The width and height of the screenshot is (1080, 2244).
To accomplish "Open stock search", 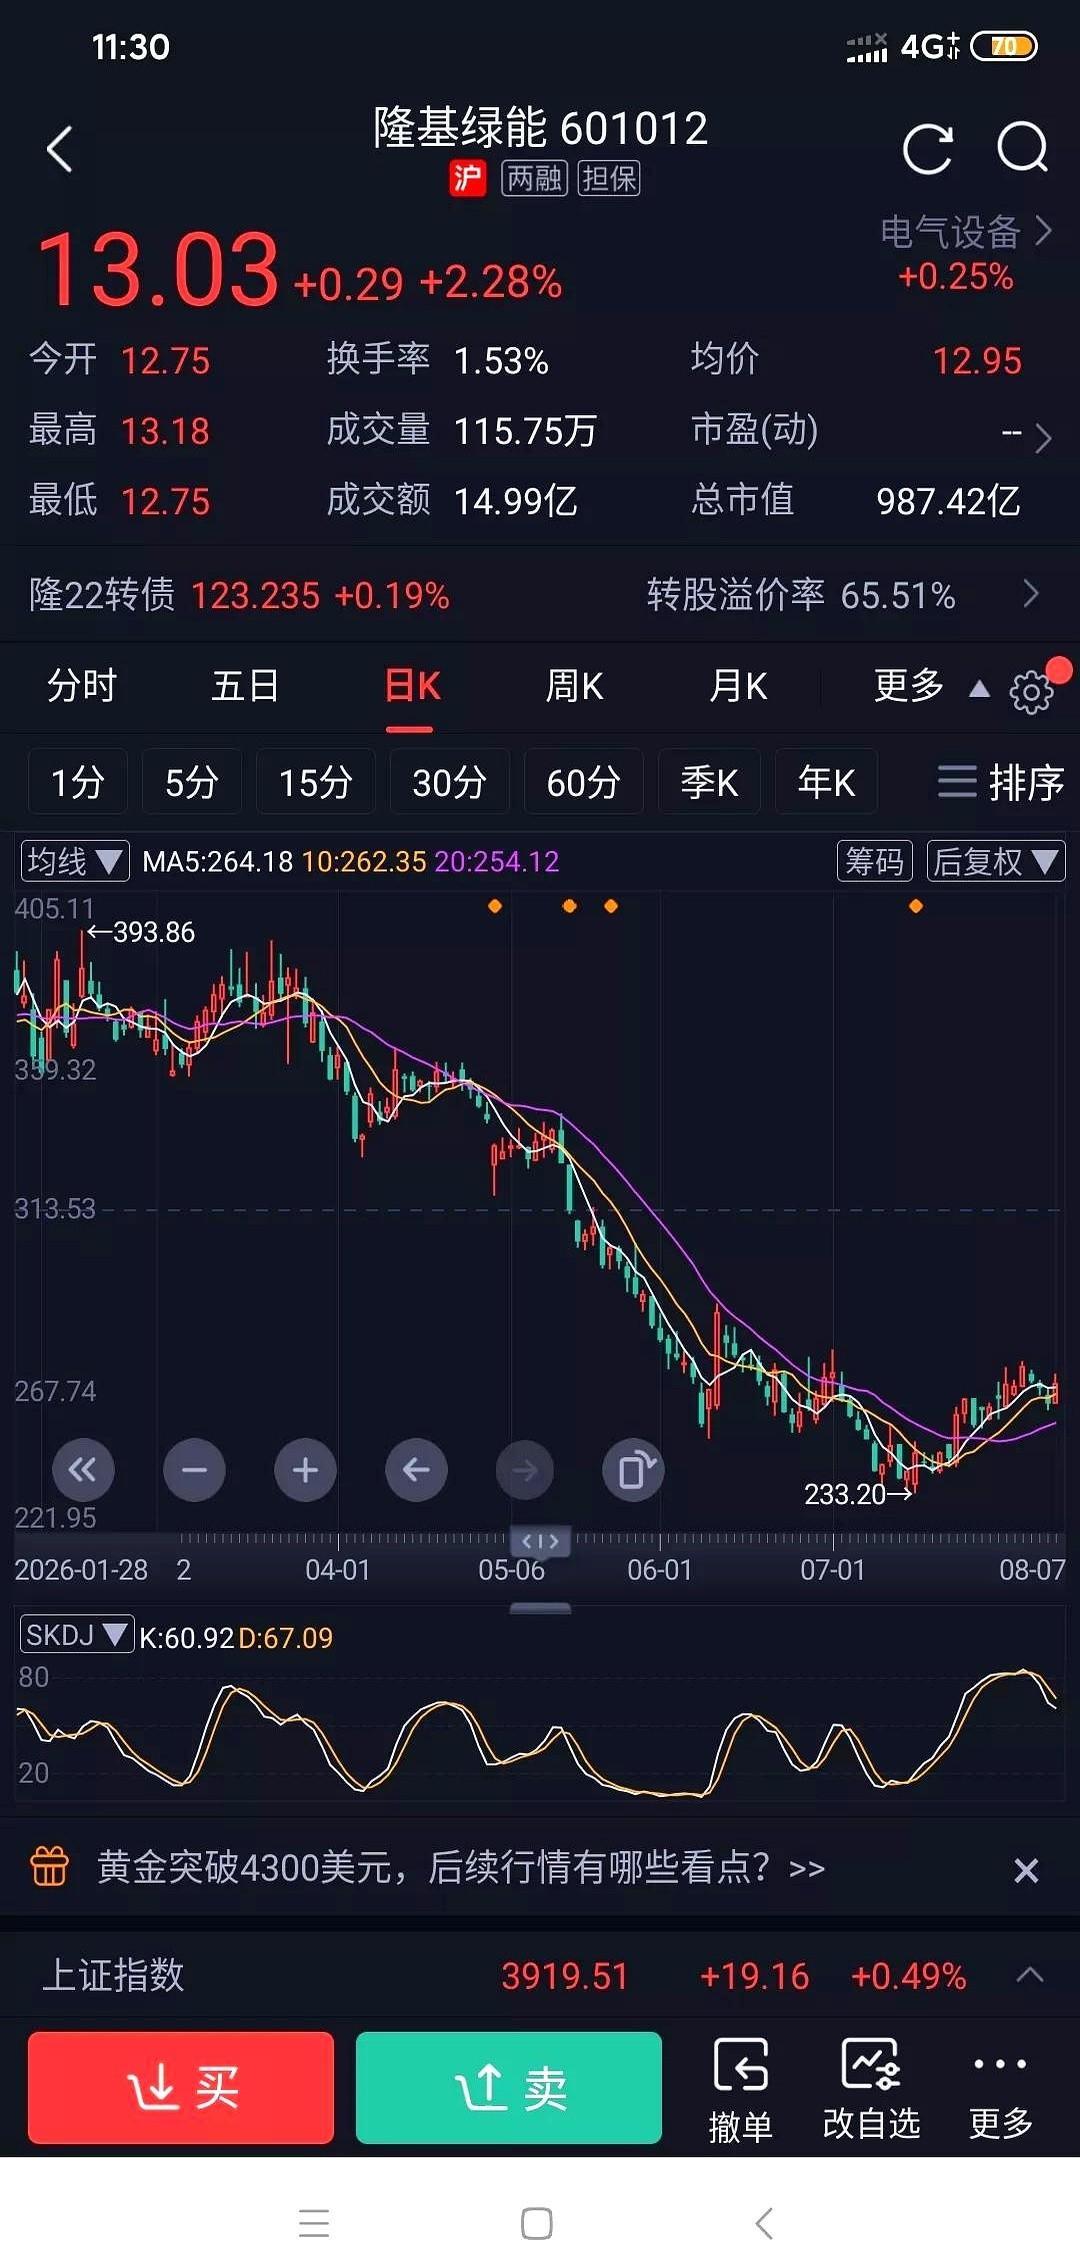I will click(x=1022, y=149).
